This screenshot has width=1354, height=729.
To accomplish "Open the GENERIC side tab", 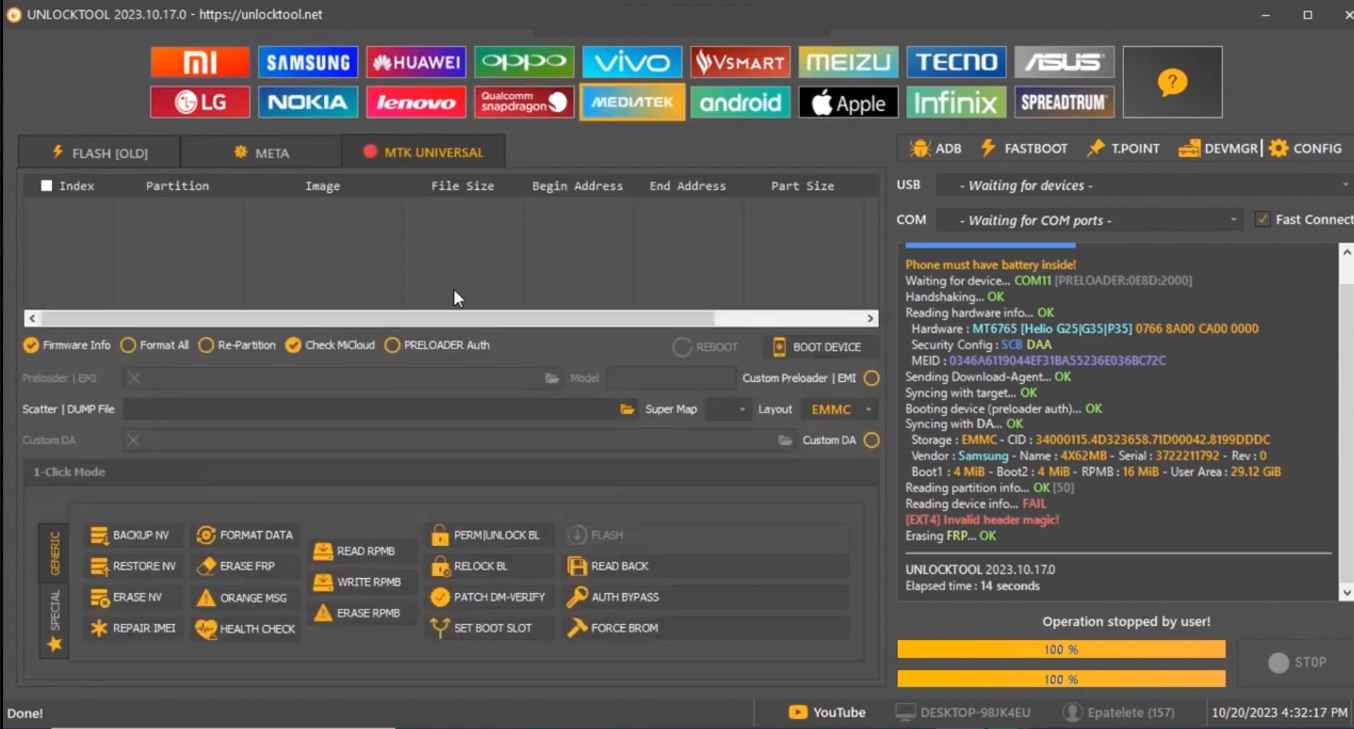I will click(x=54, y=553).
